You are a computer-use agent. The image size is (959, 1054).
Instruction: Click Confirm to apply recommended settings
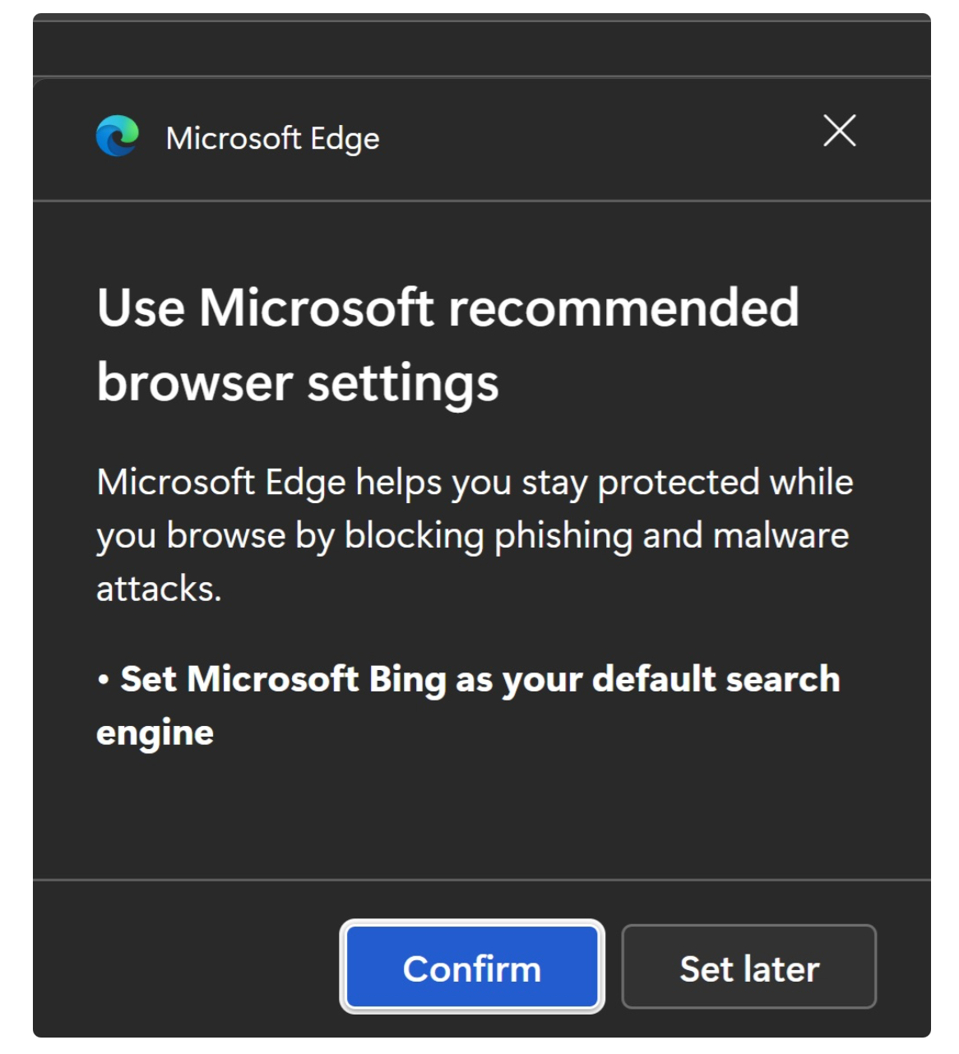[x=472, y=966]
